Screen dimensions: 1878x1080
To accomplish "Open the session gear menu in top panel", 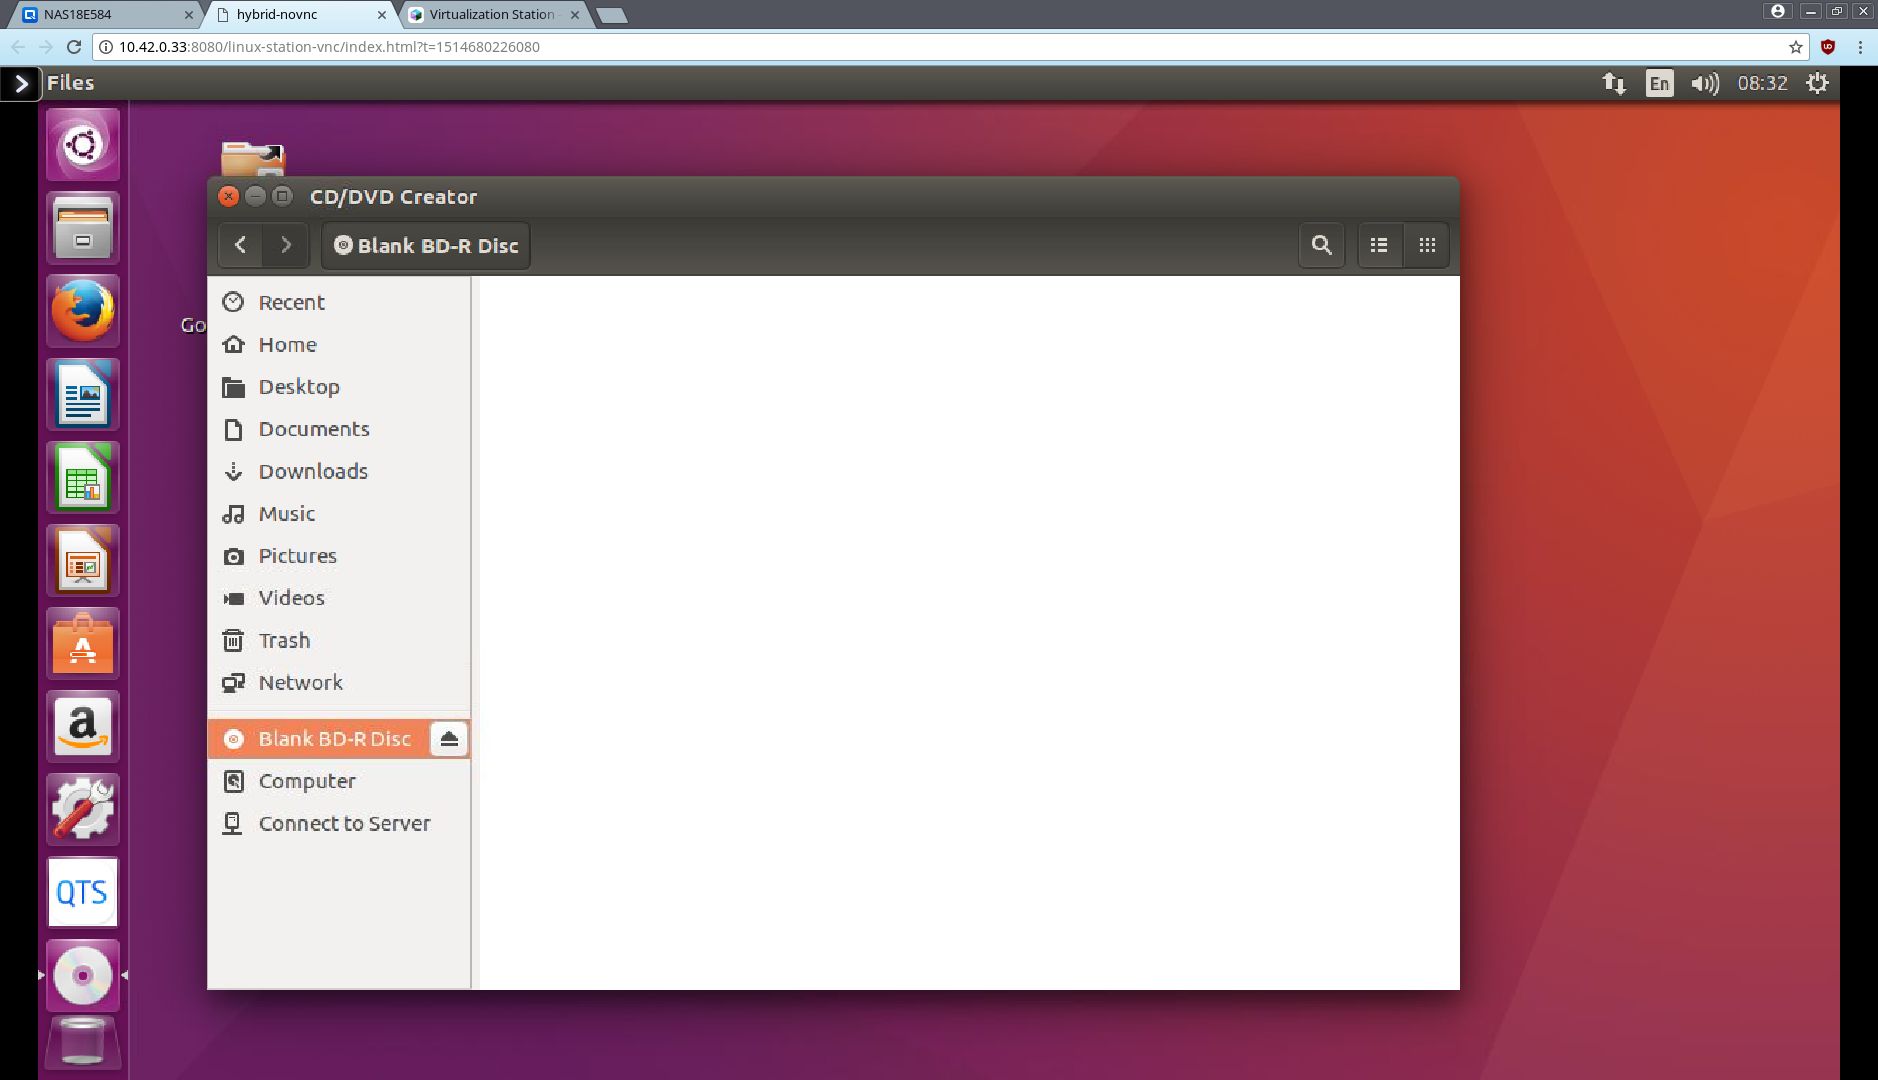I will [x=1817, y=83].
